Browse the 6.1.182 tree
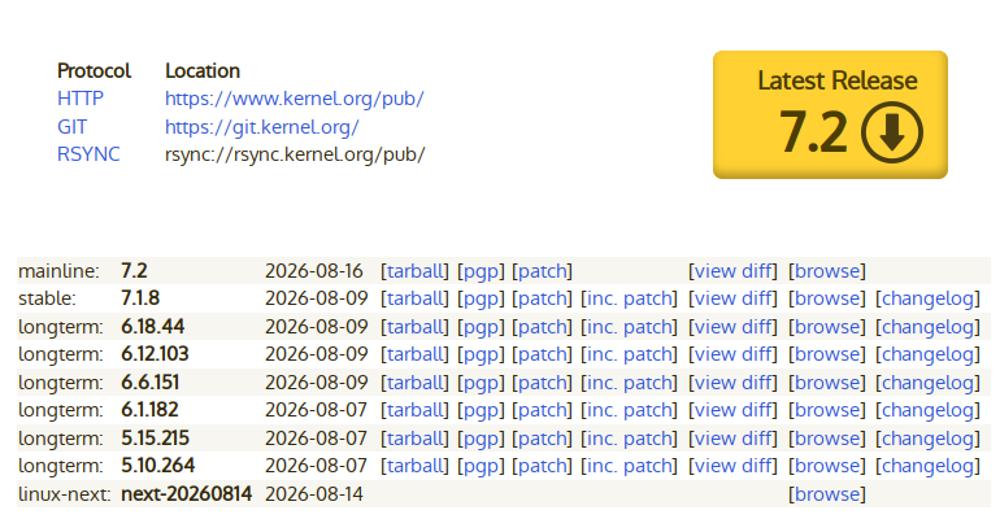The height and width of the screenshot is (519, 1000). point(827,410)
